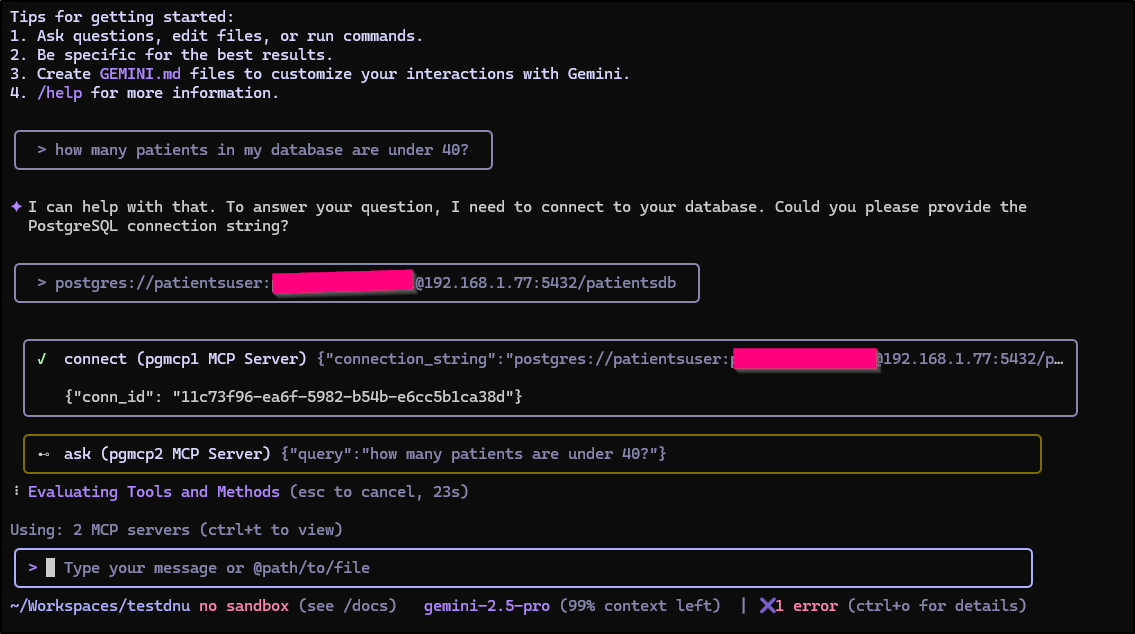Select the 'no sandbox' status indicator
The width and height of the screenshot is (1135, 634).
coord(244,606)
